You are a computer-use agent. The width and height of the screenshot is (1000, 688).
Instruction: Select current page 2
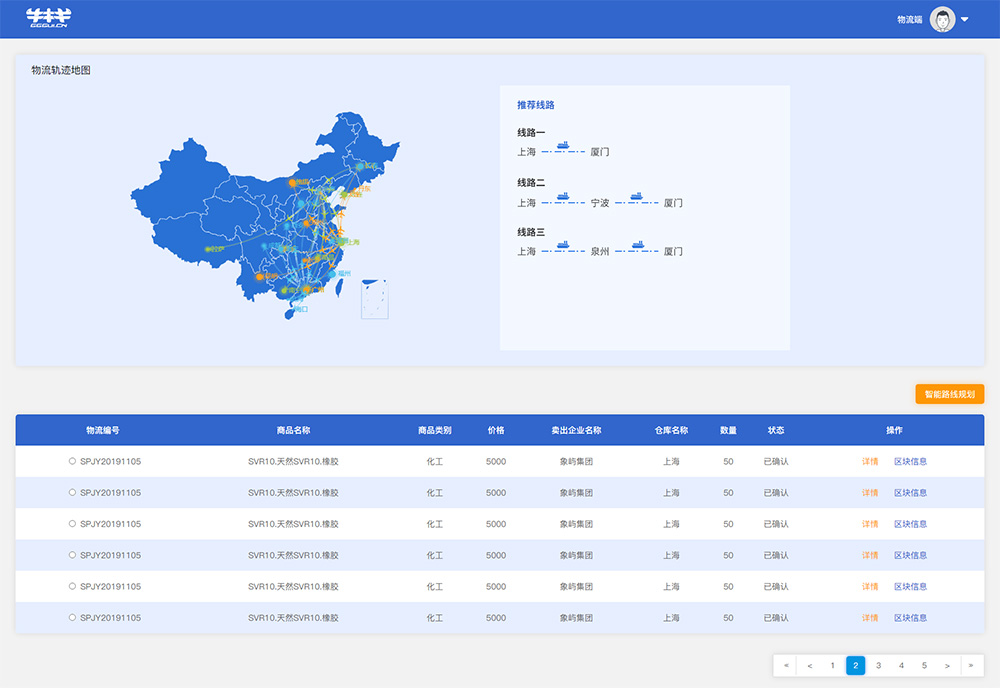(x=855, y=665)
